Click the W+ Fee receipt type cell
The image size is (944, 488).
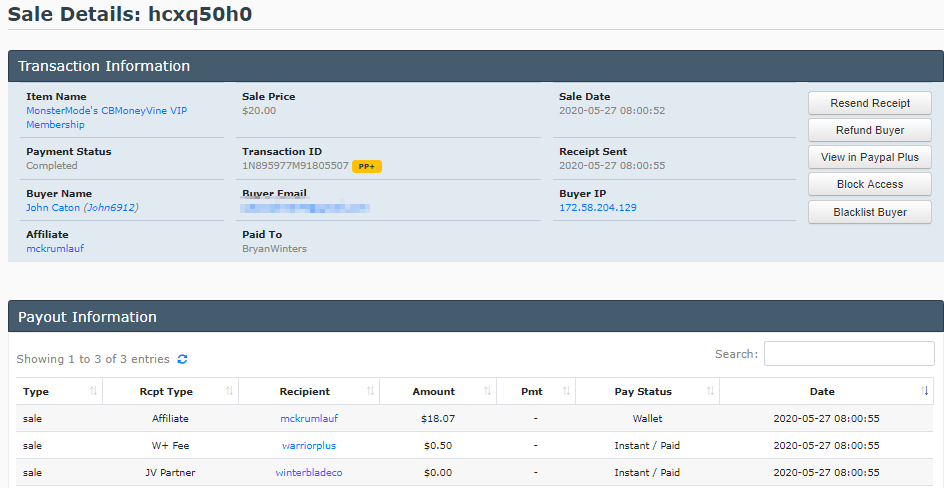(x=170, y=446)
